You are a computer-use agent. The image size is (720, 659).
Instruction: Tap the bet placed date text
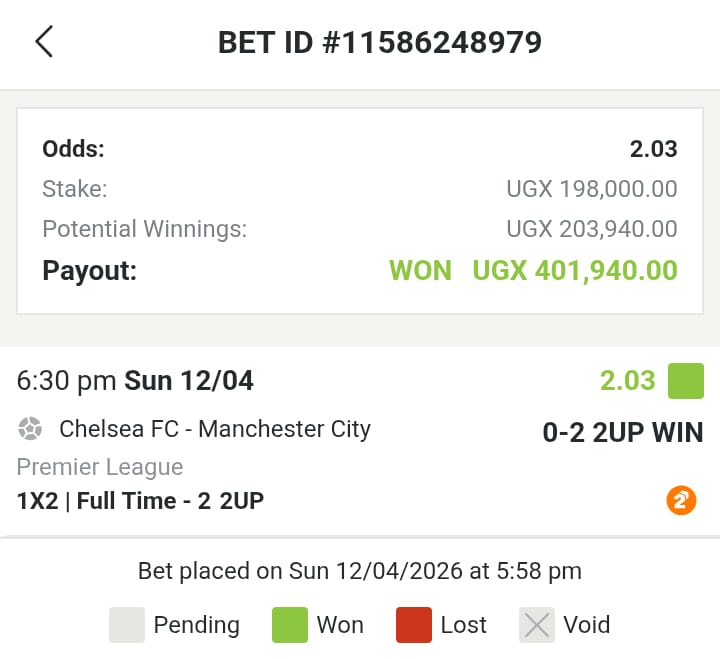coord(360,571)
